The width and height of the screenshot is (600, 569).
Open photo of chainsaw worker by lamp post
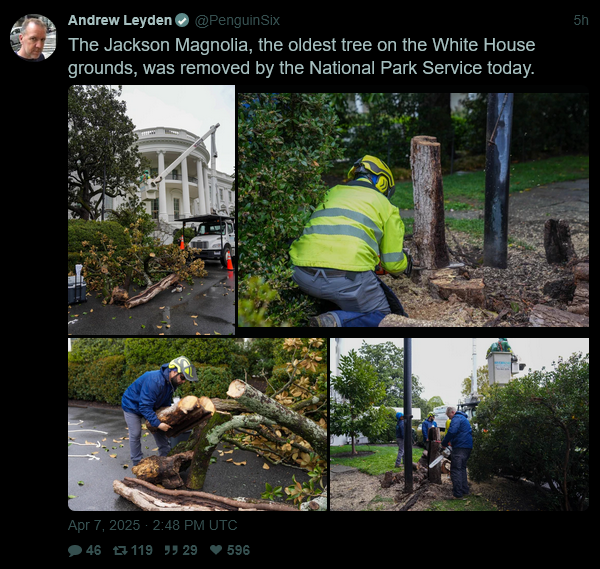coord(459,424)
